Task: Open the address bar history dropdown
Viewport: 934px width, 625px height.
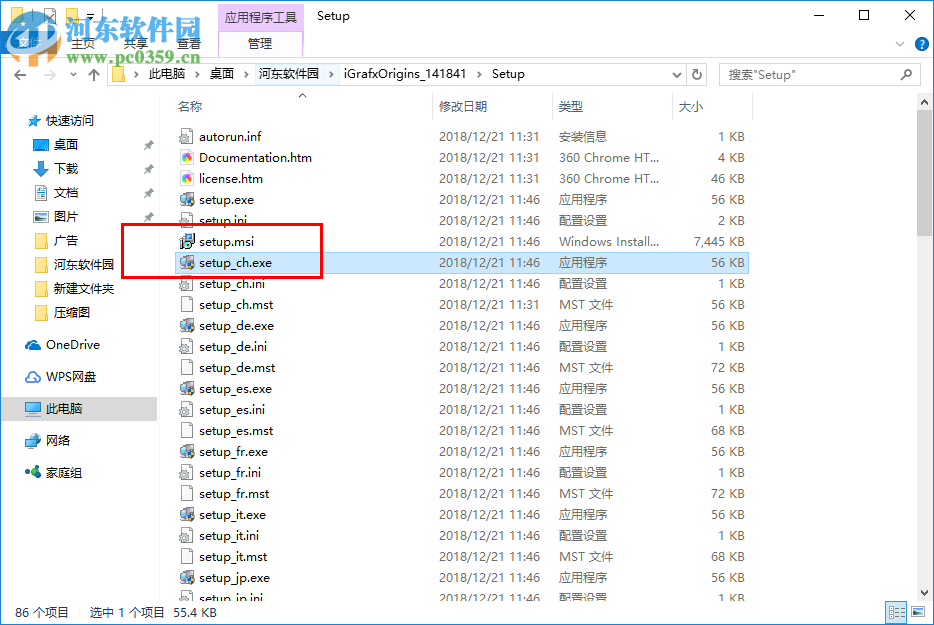Action: tap(676, 73)
